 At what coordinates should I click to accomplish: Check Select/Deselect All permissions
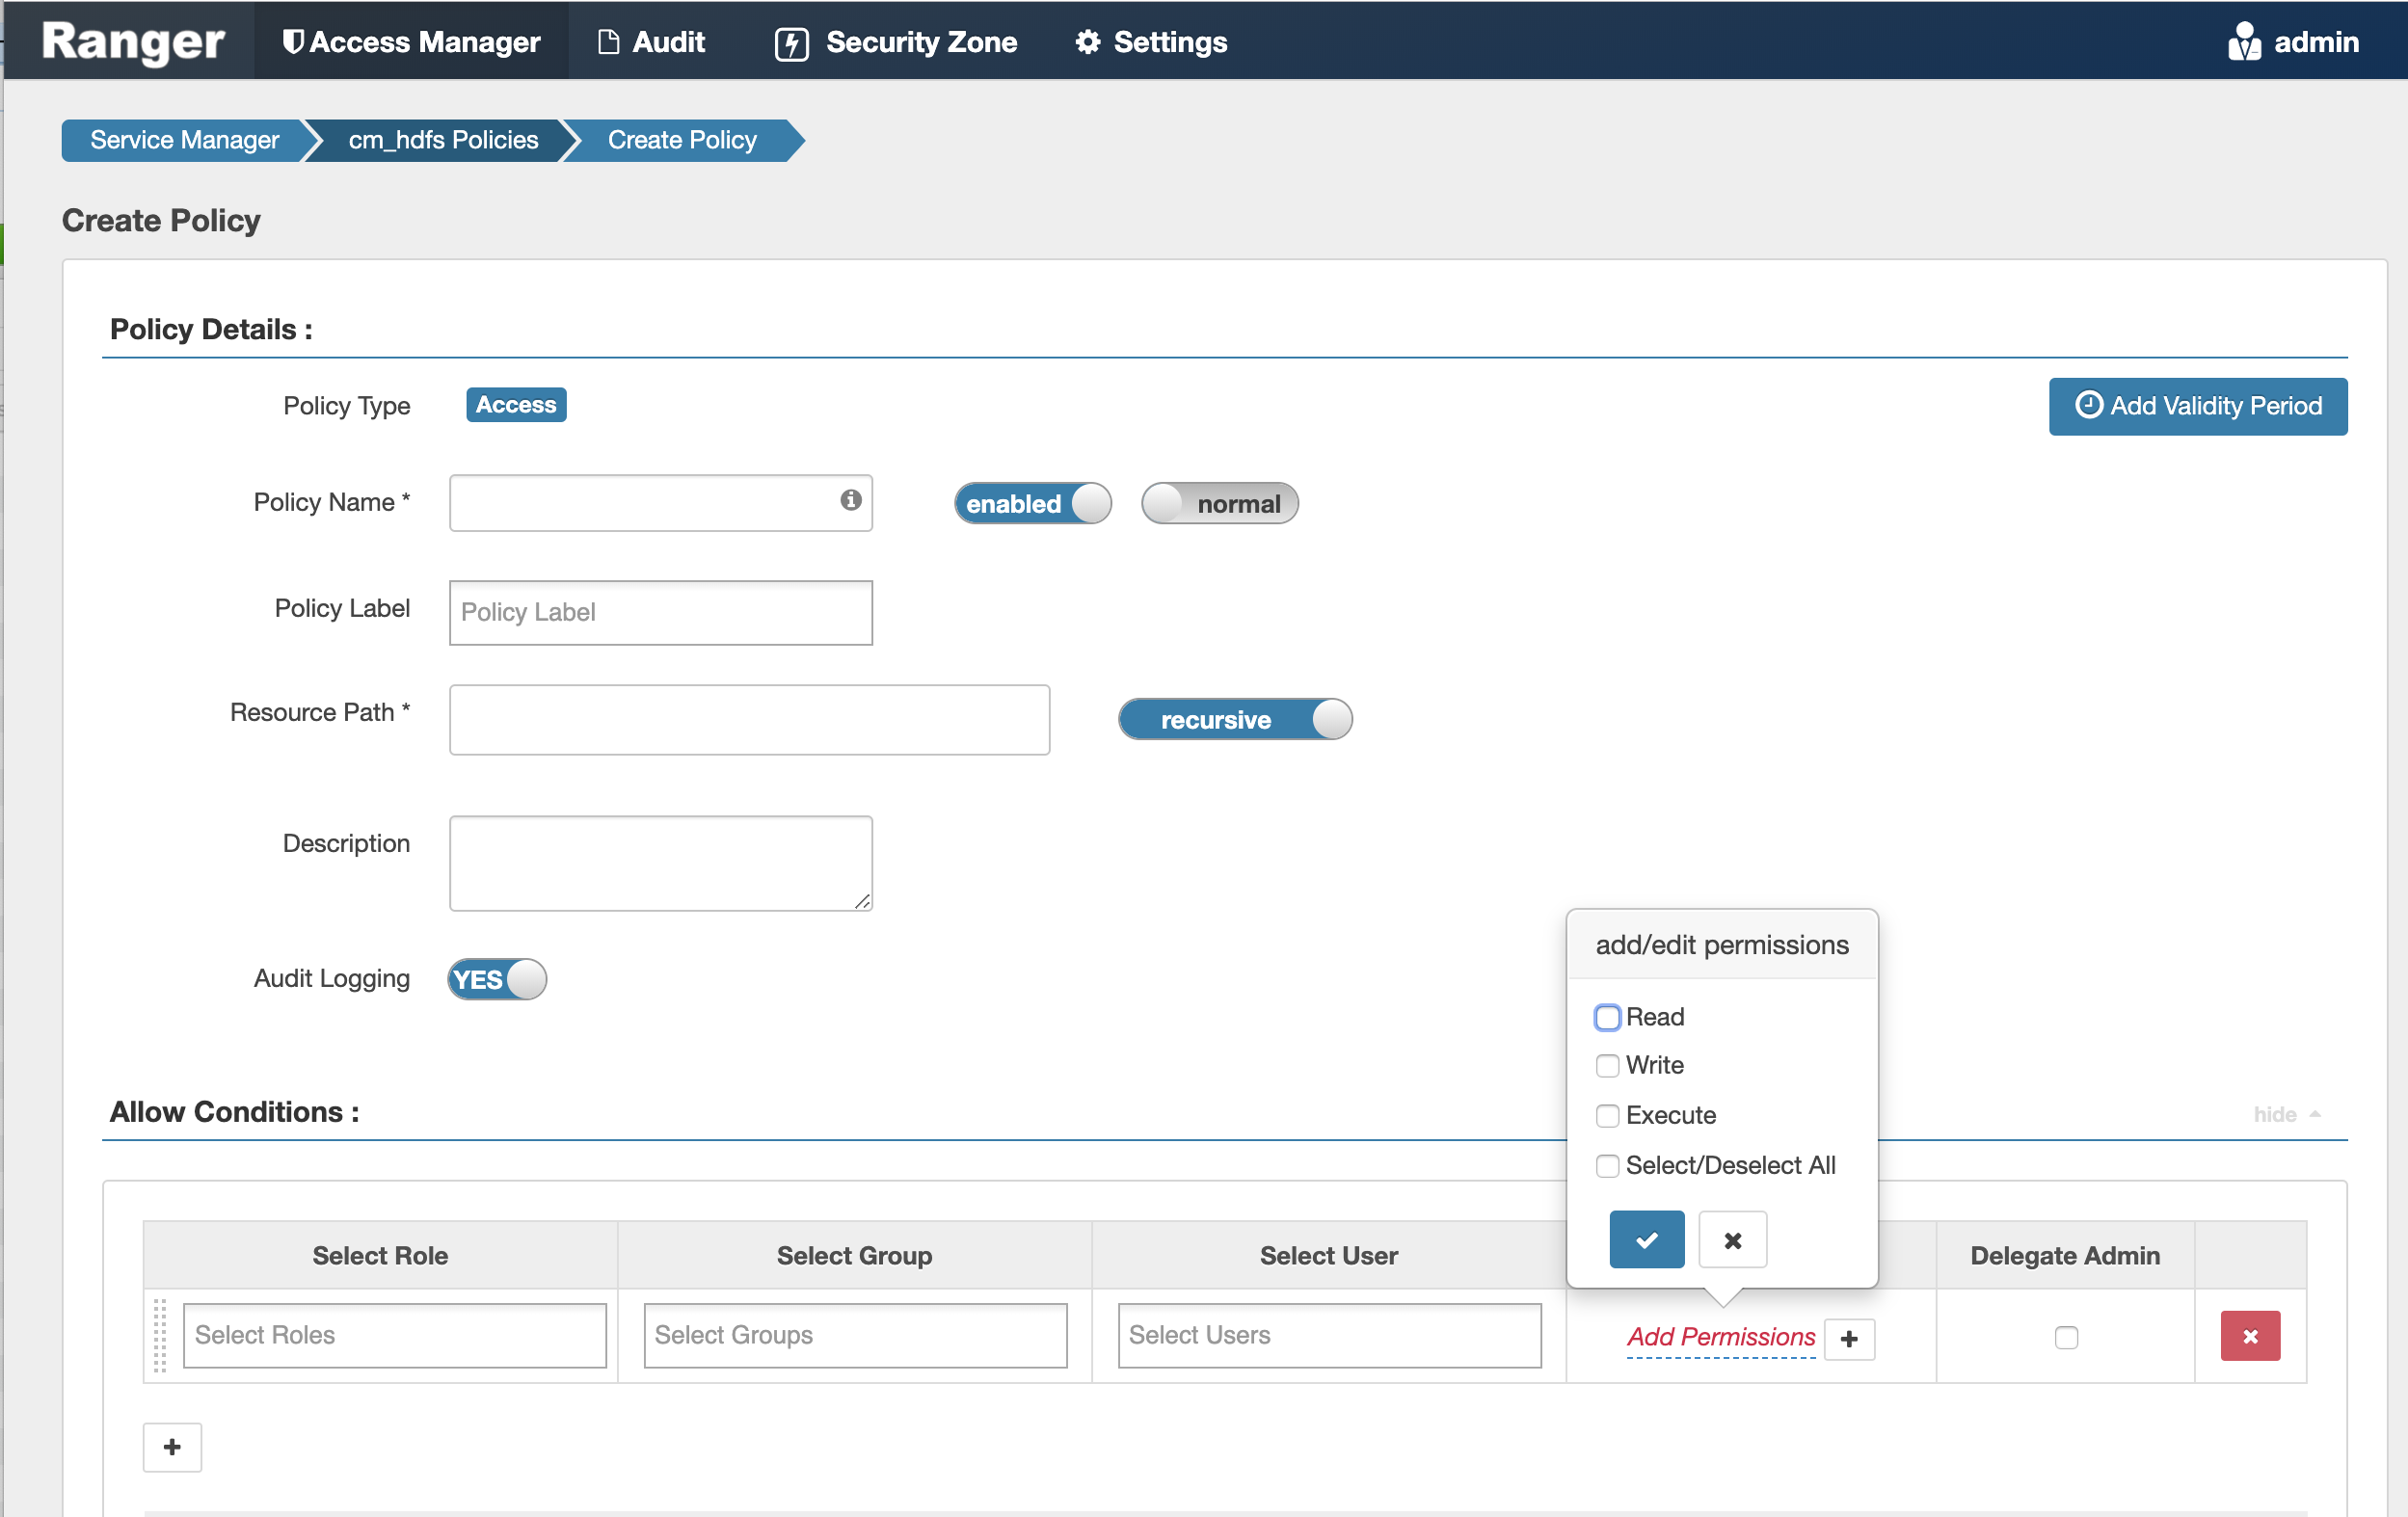(1608, 1166)
